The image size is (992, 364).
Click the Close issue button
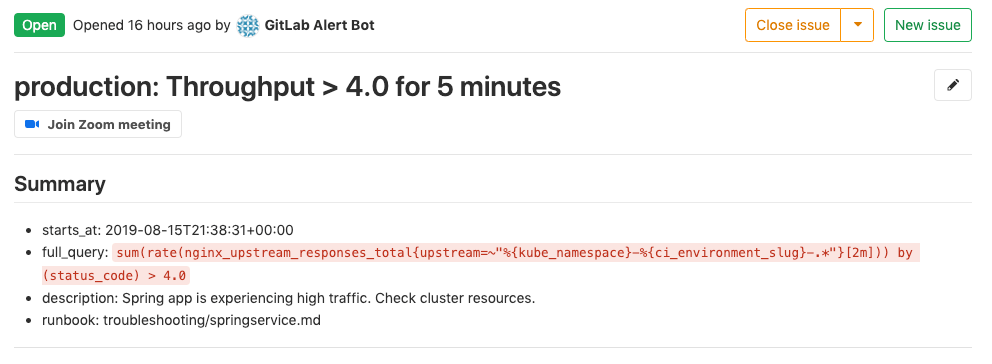793,25
